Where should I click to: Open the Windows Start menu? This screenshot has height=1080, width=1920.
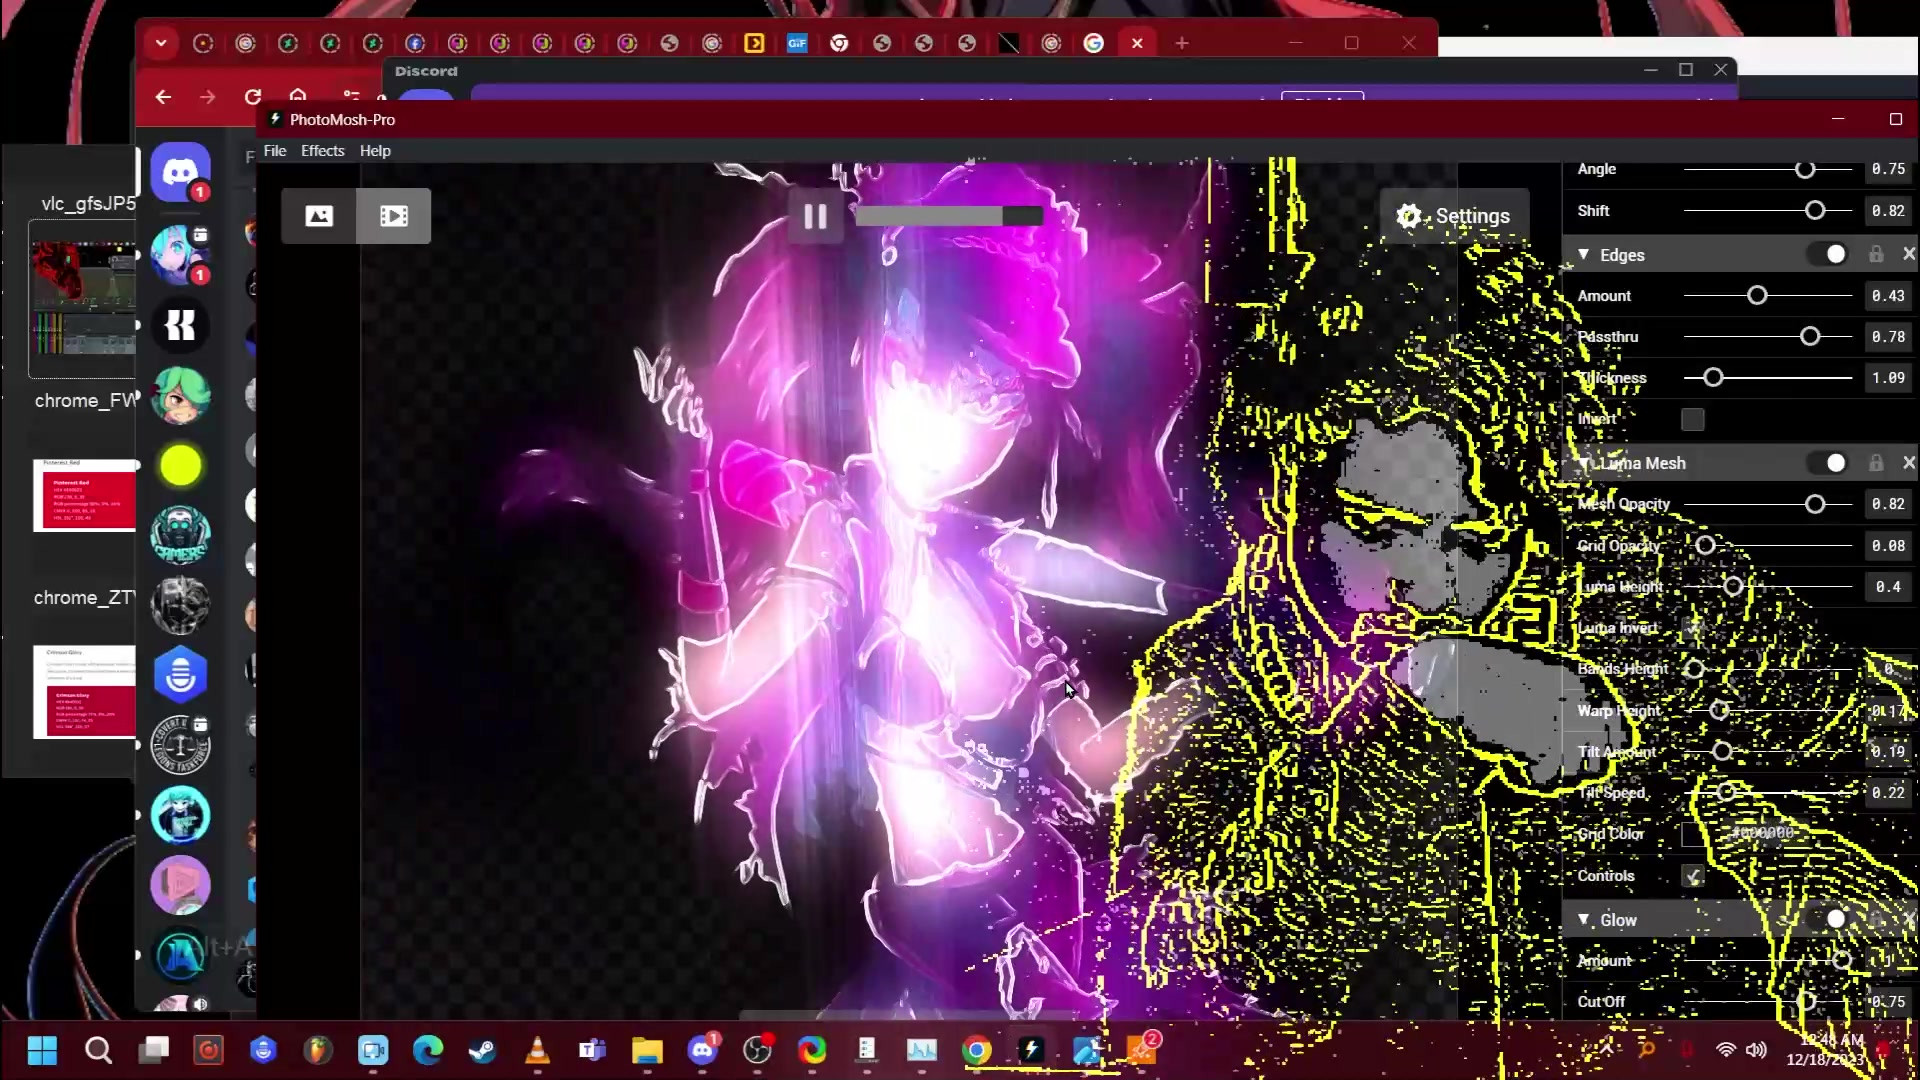pyautogui.click(x=42, y=1050)
